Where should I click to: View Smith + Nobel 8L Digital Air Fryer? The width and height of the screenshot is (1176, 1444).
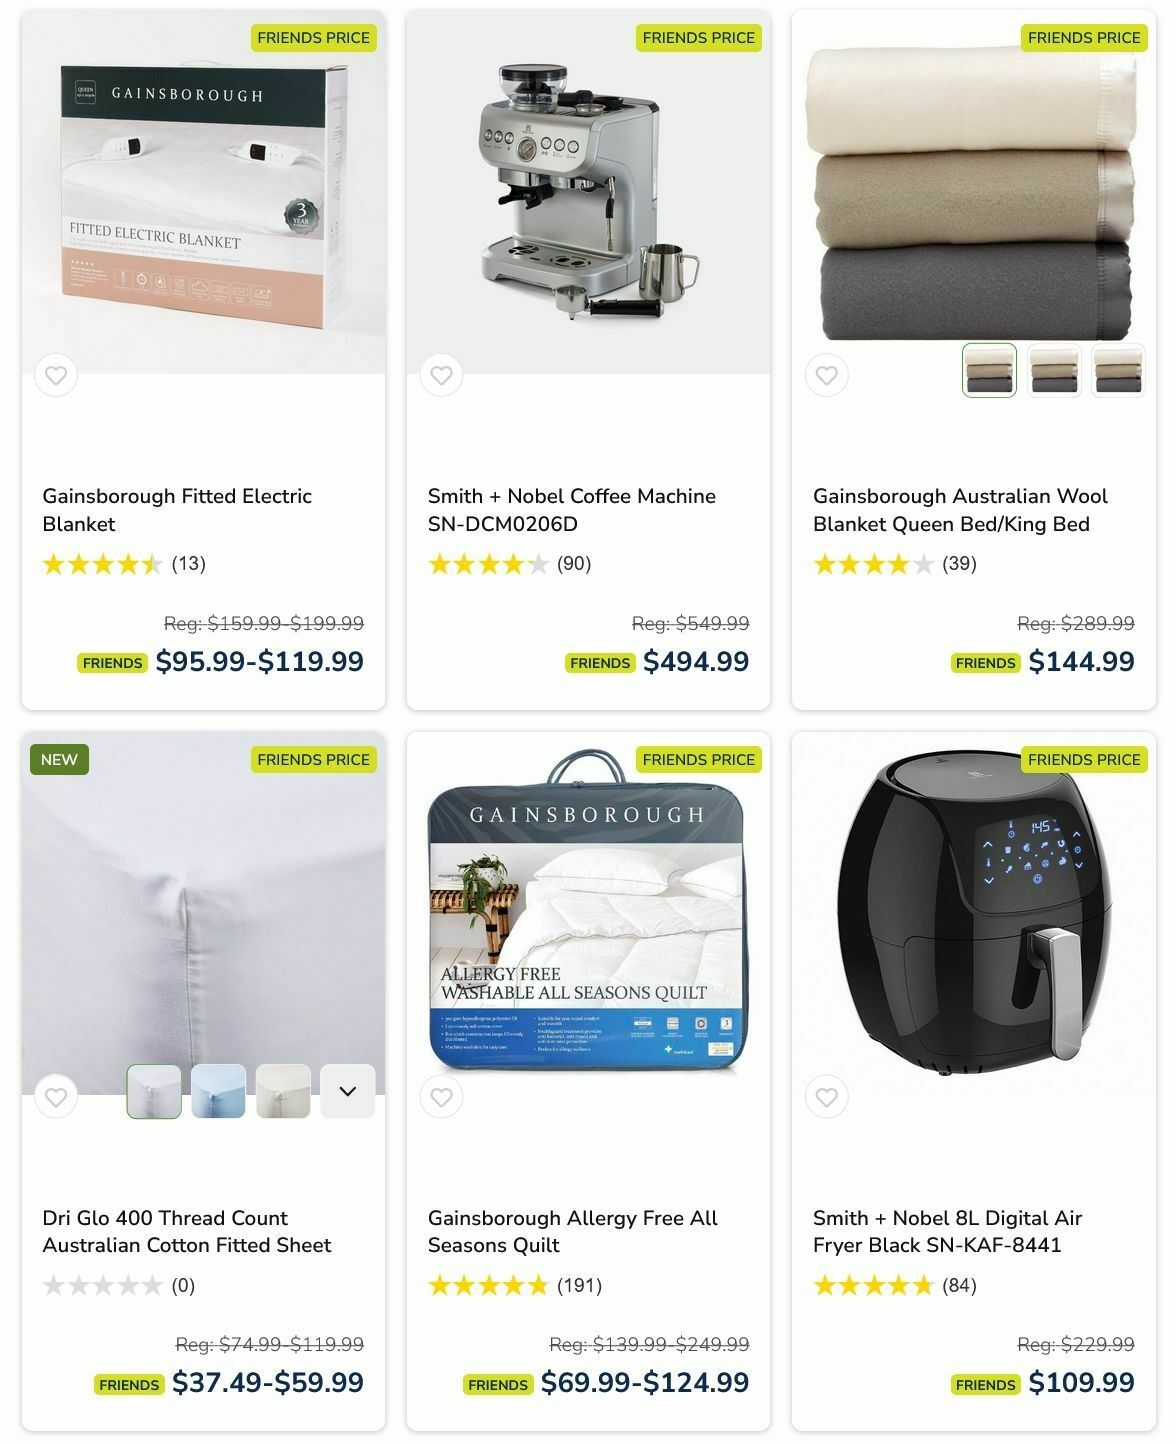coord(947,1231)
